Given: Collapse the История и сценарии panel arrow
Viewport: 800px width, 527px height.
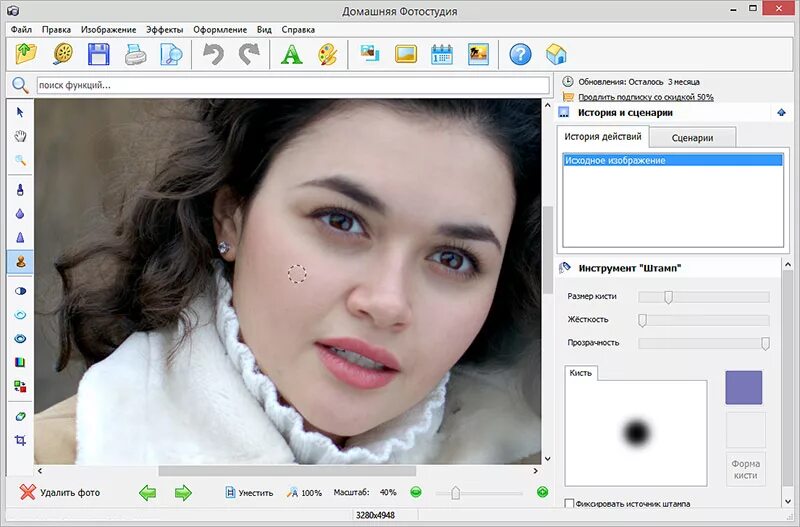Looking at the screenshot, I should click(x=782, y=113).
